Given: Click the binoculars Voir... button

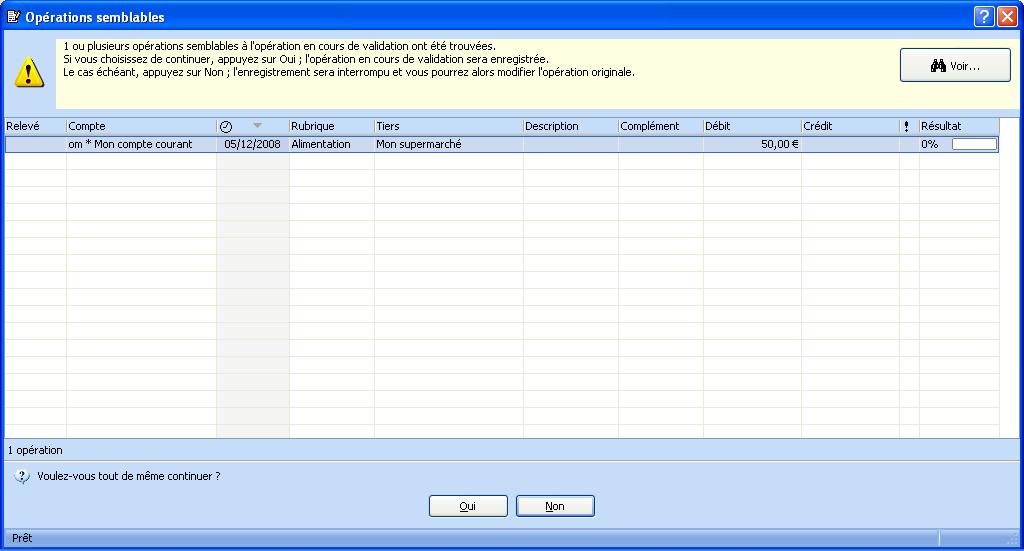Looking at the screenshot, I should [955, 66].
